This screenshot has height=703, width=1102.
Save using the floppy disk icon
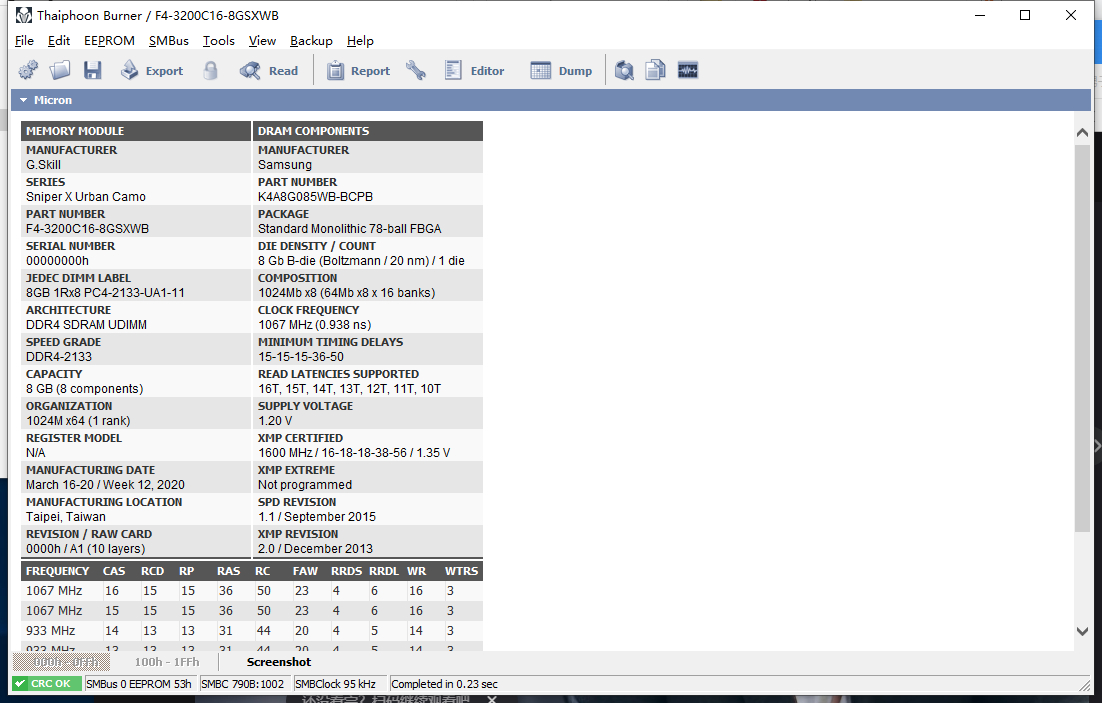(93, 70)
